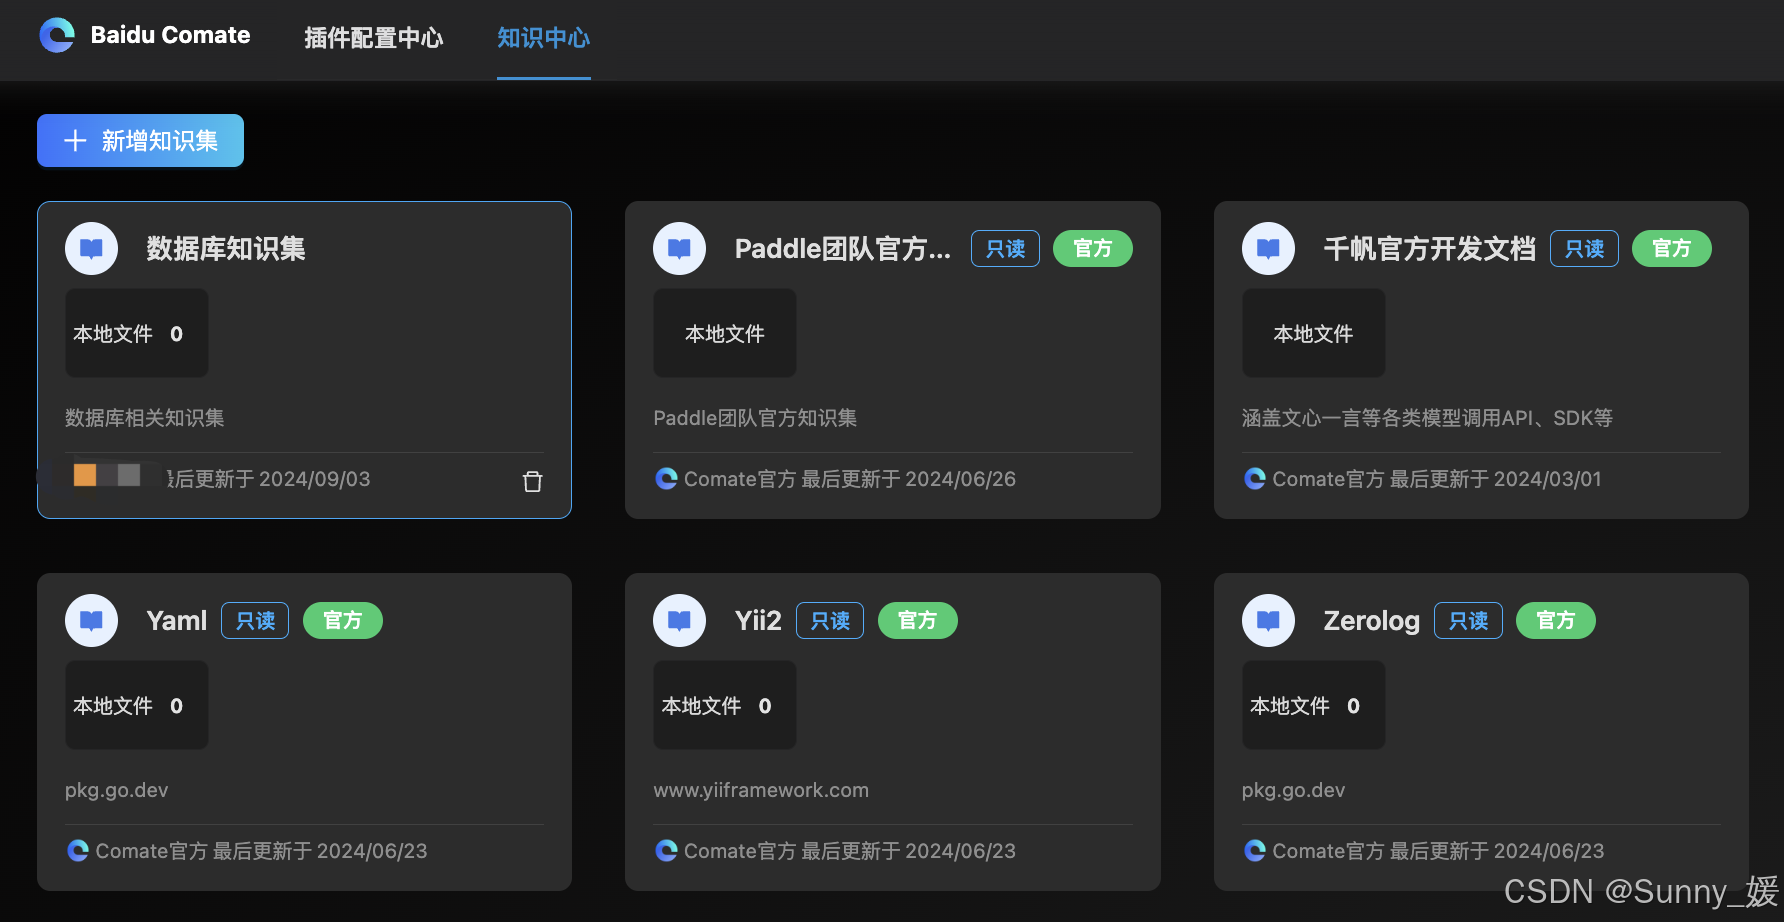Open the Paddle团队官方... knowledge set title
The width and height of the screenshot is (1784, 922).
(843, 249)
